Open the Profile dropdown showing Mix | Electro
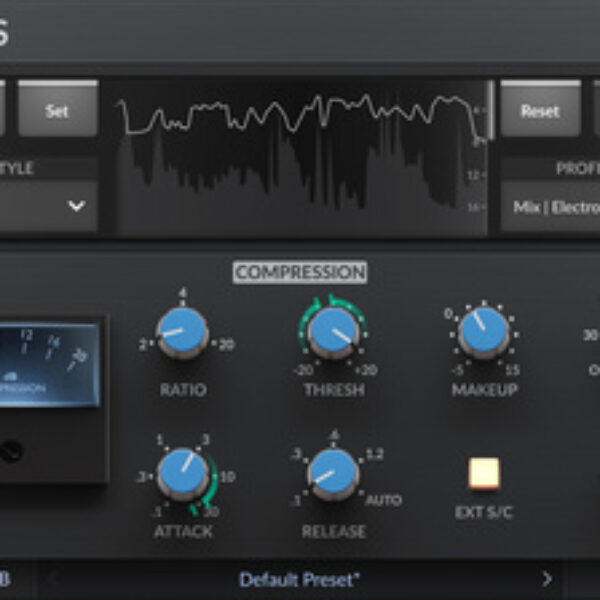The width and height of the screenshot is (600, 600). (551, 207)
